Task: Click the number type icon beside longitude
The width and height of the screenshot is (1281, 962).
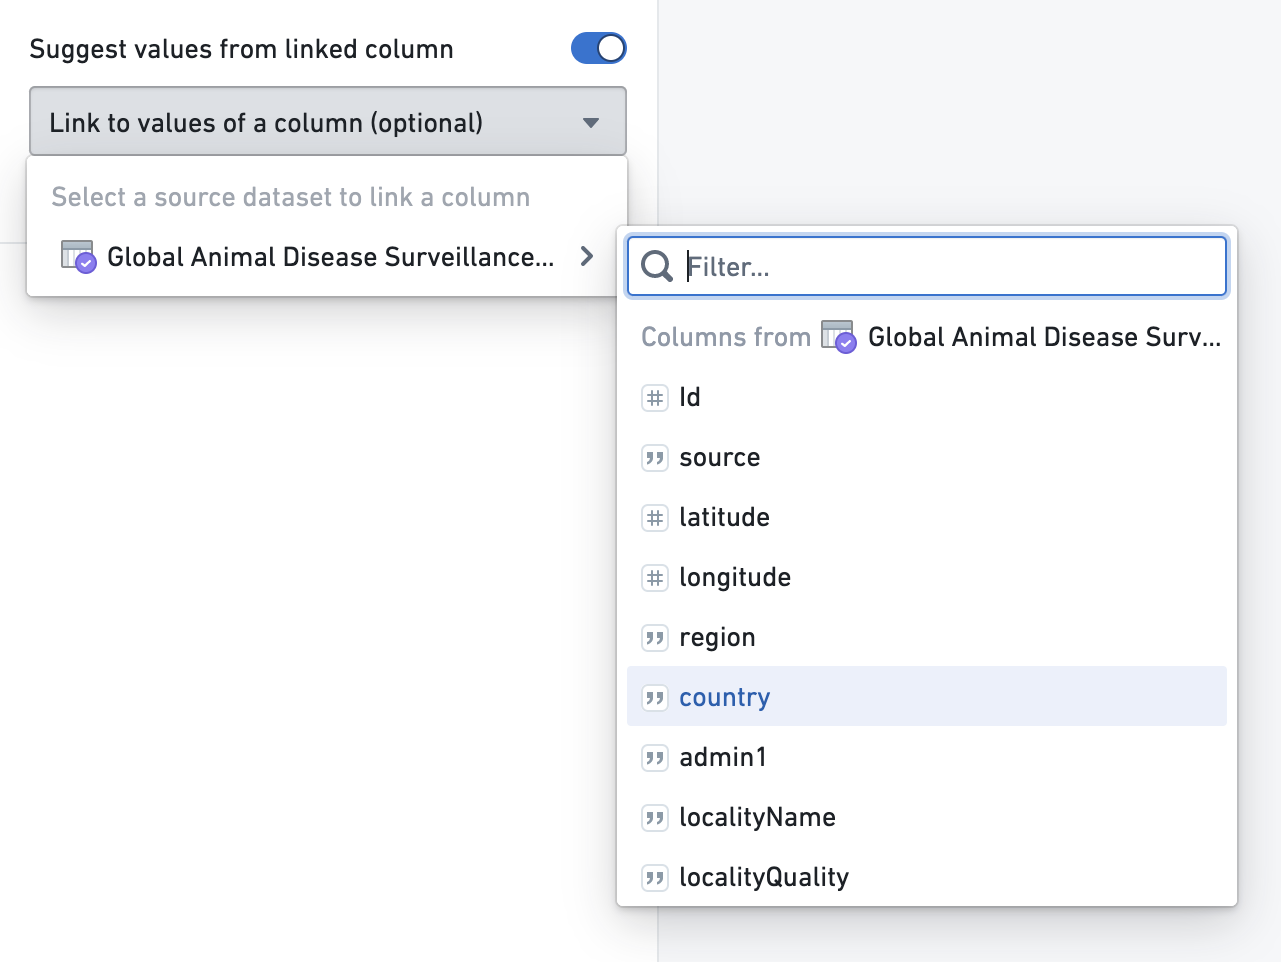Action: pyautogui.click(x=655, y=578)
